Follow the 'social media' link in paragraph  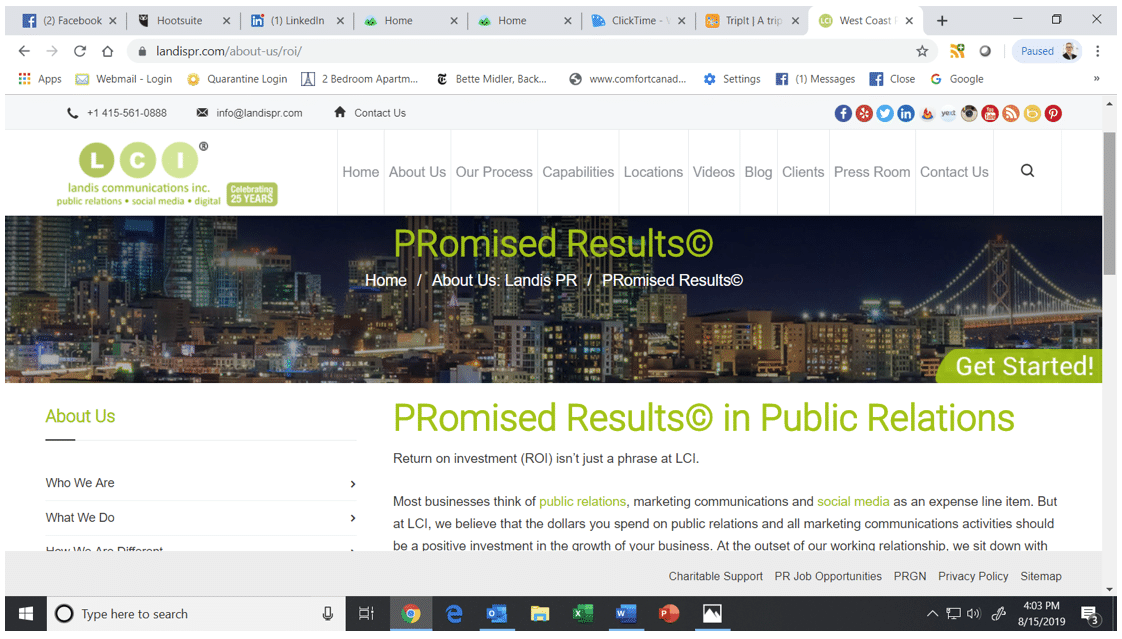[x=852, y=502]
